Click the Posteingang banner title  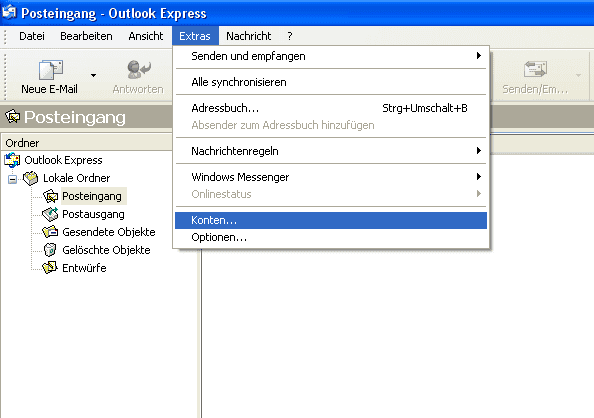point(75,117)
